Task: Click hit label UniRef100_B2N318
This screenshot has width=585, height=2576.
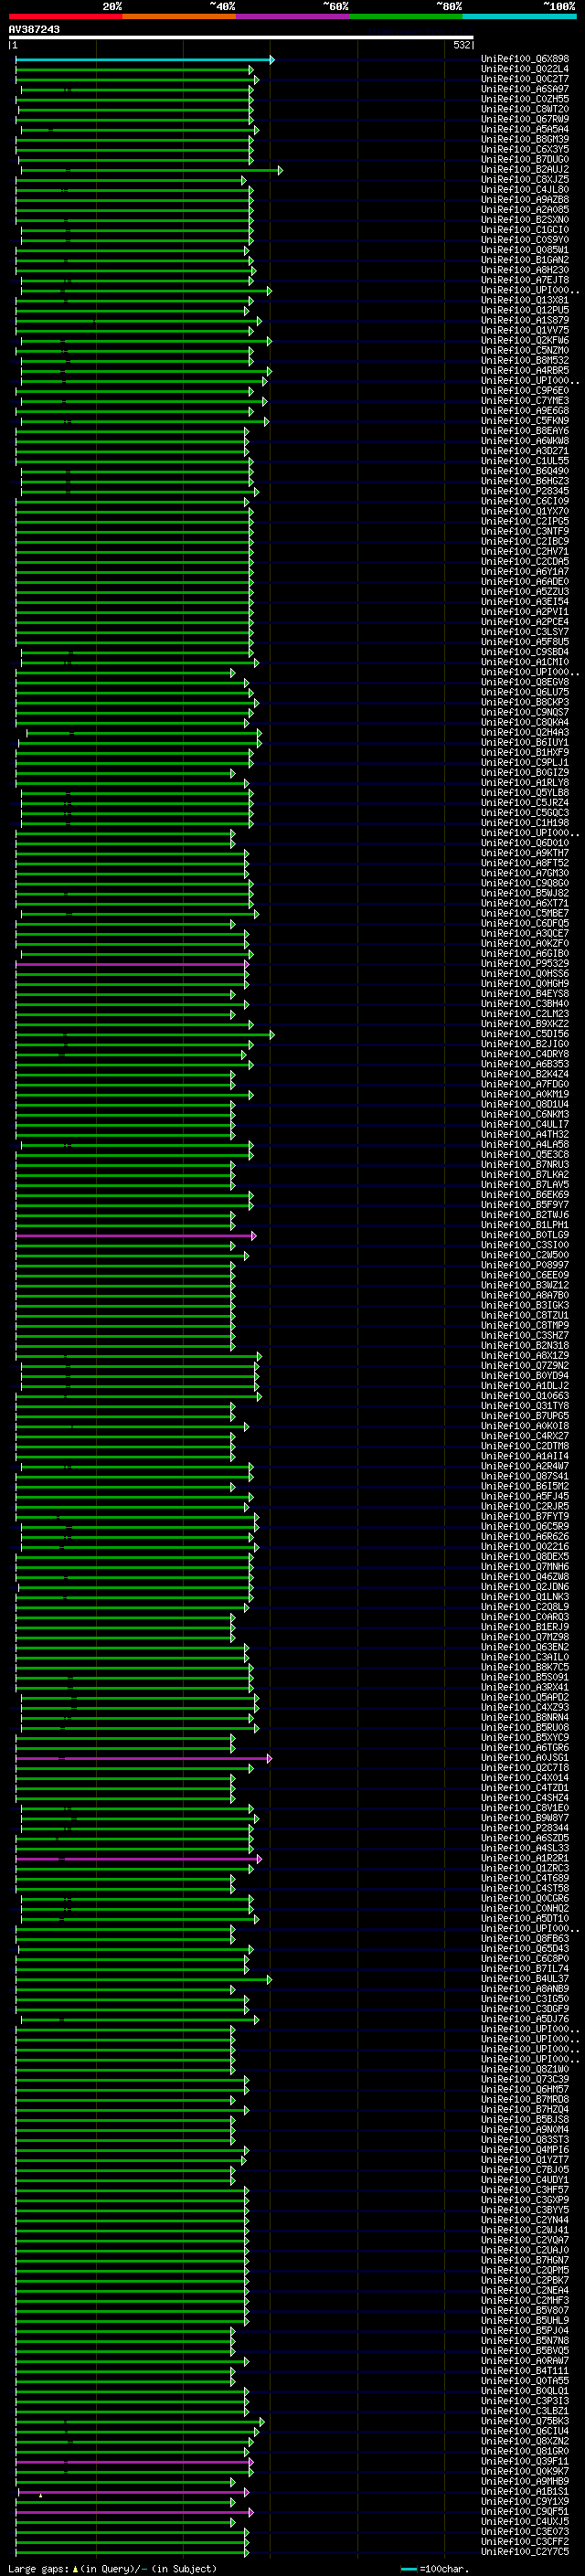Action: [525, 1345]
